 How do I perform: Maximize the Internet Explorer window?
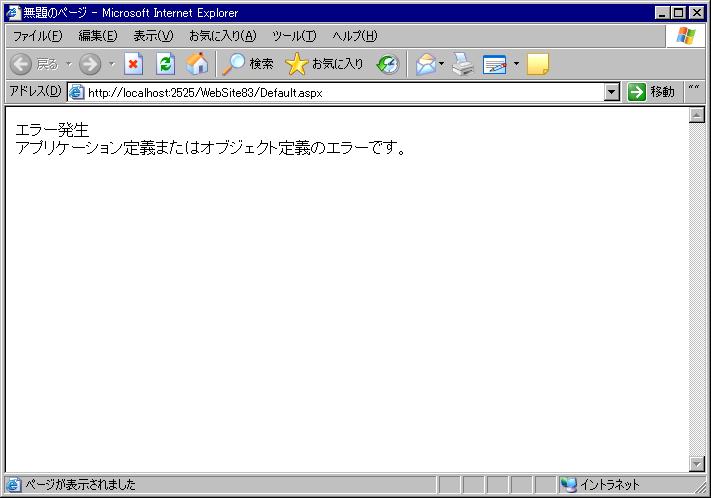[679, 13]
